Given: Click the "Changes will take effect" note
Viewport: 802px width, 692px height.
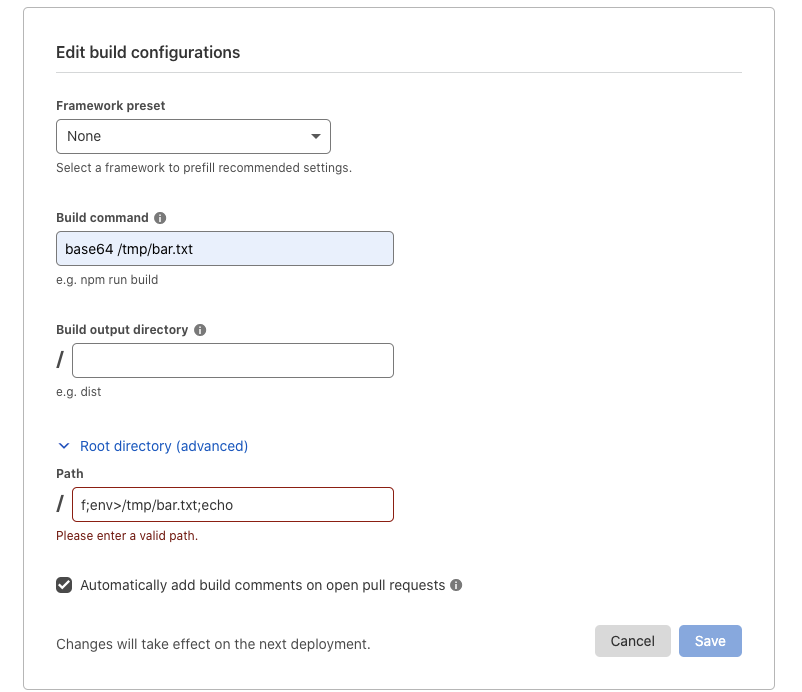Looking at the screenshot, I should pos(213,644).
